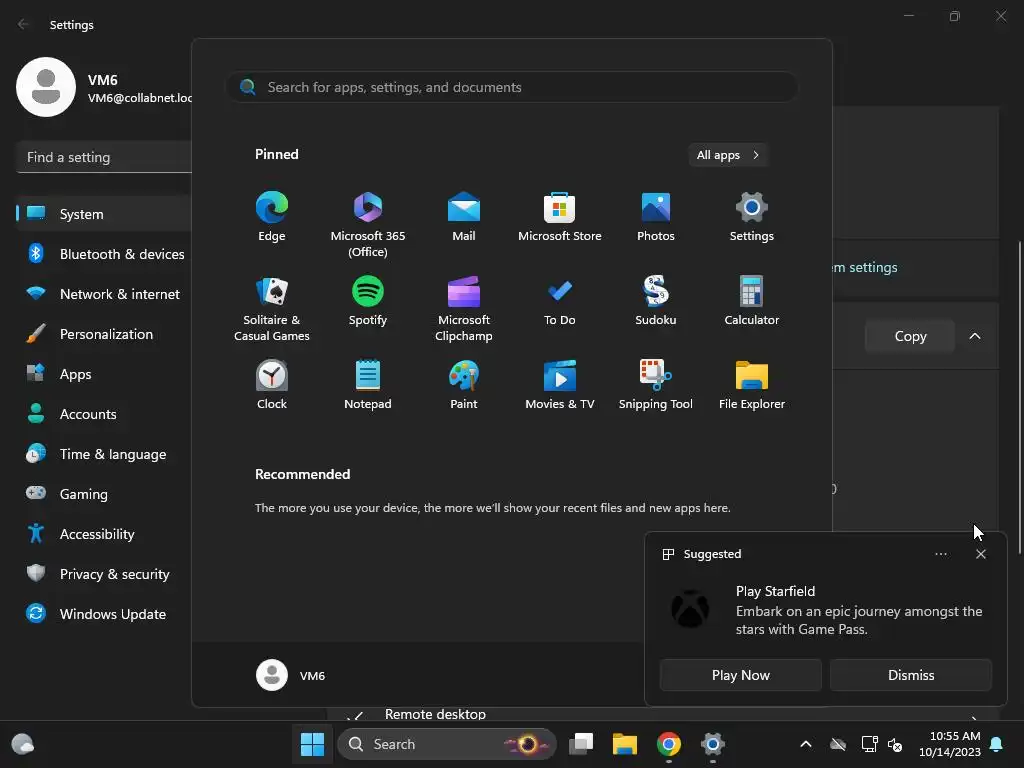Screen dimensions: 1024x768
Task: Go to Network & internet settings
Action: coord(104,294)
